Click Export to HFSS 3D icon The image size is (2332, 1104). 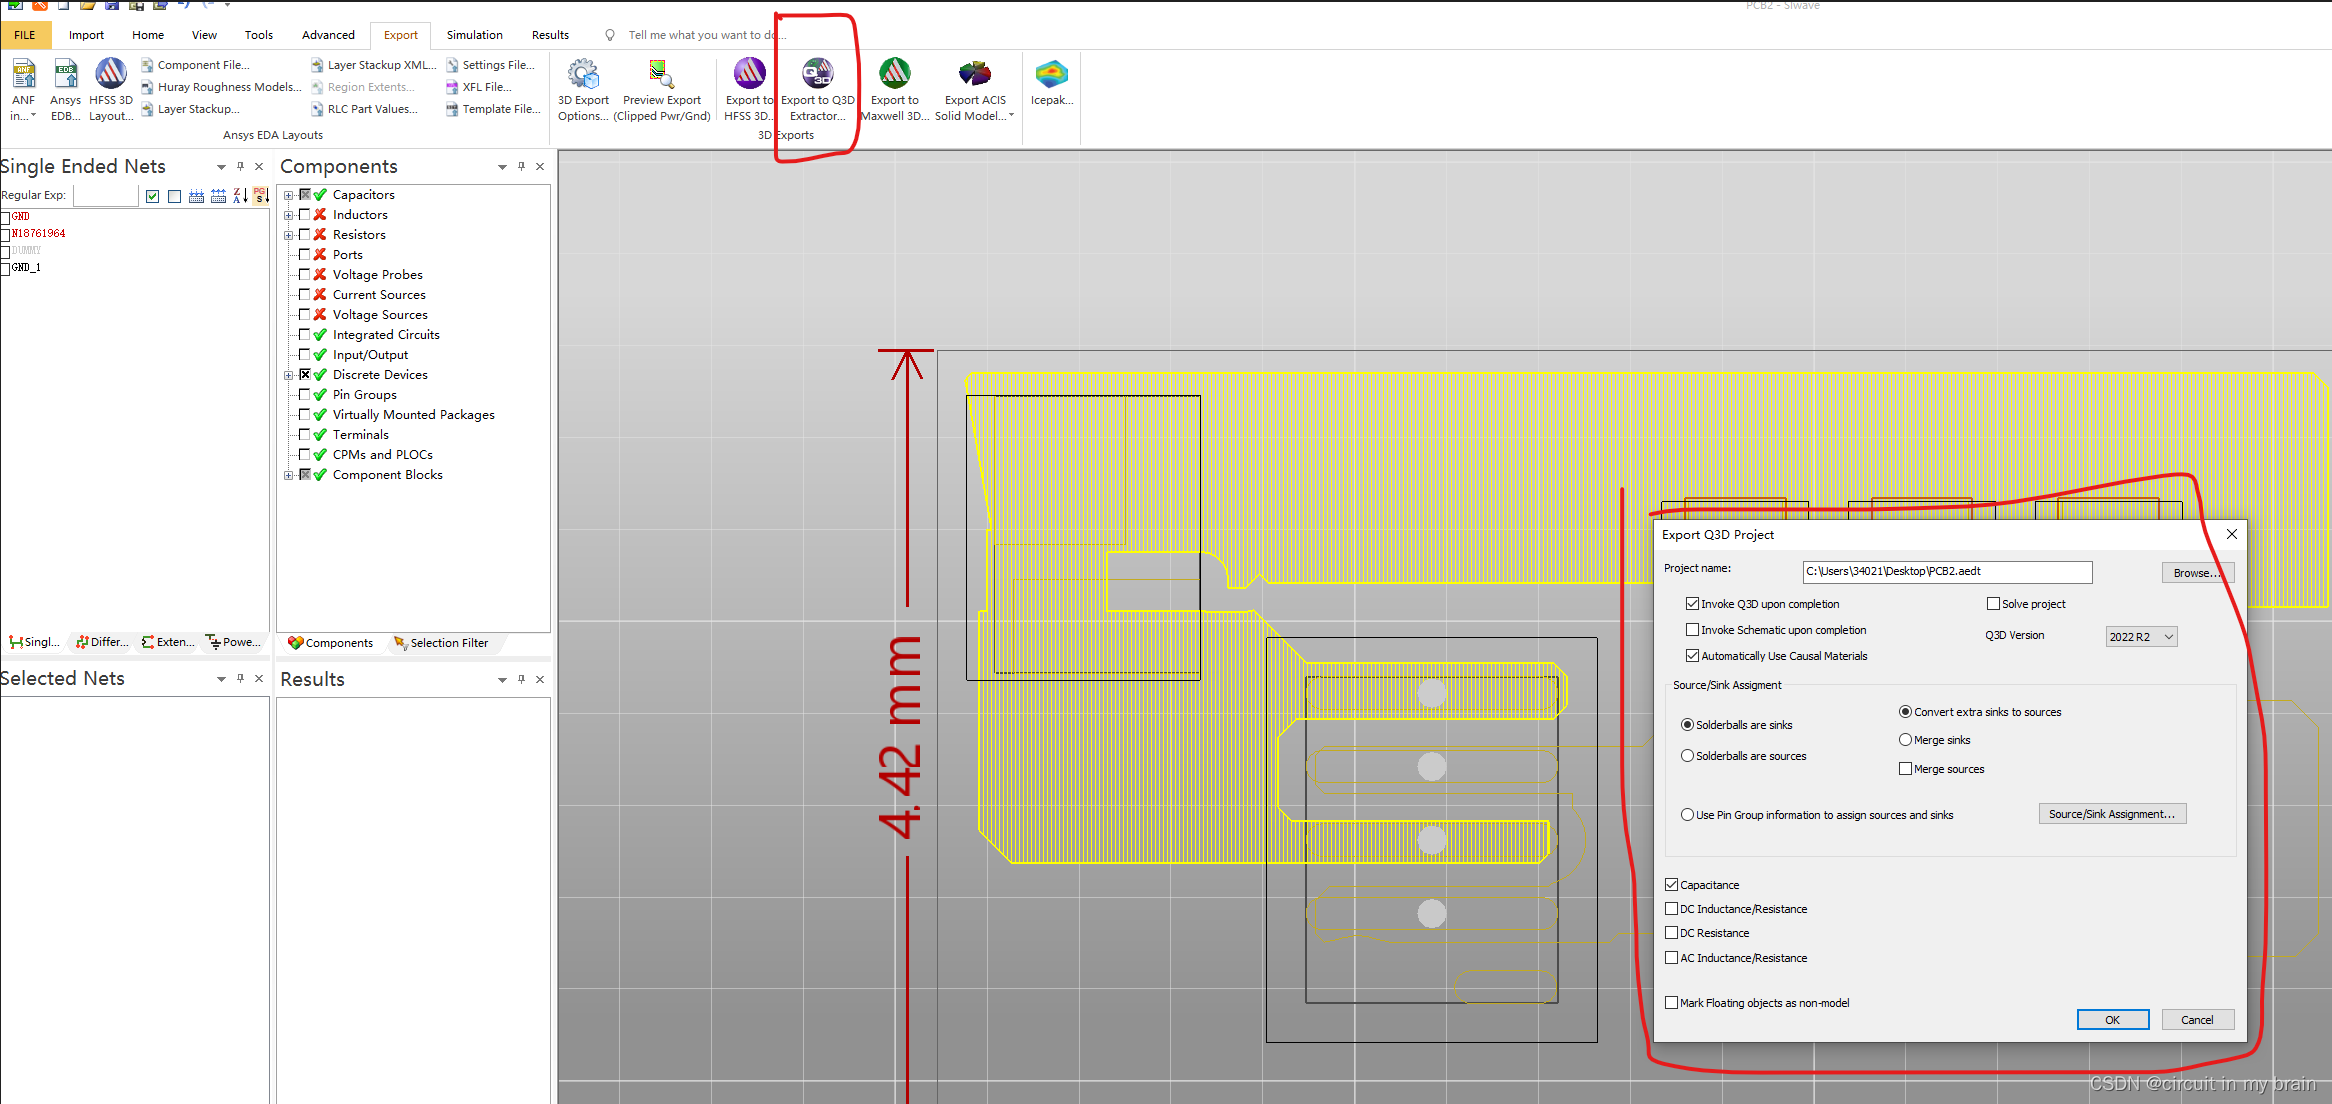(x=749, y=74)
